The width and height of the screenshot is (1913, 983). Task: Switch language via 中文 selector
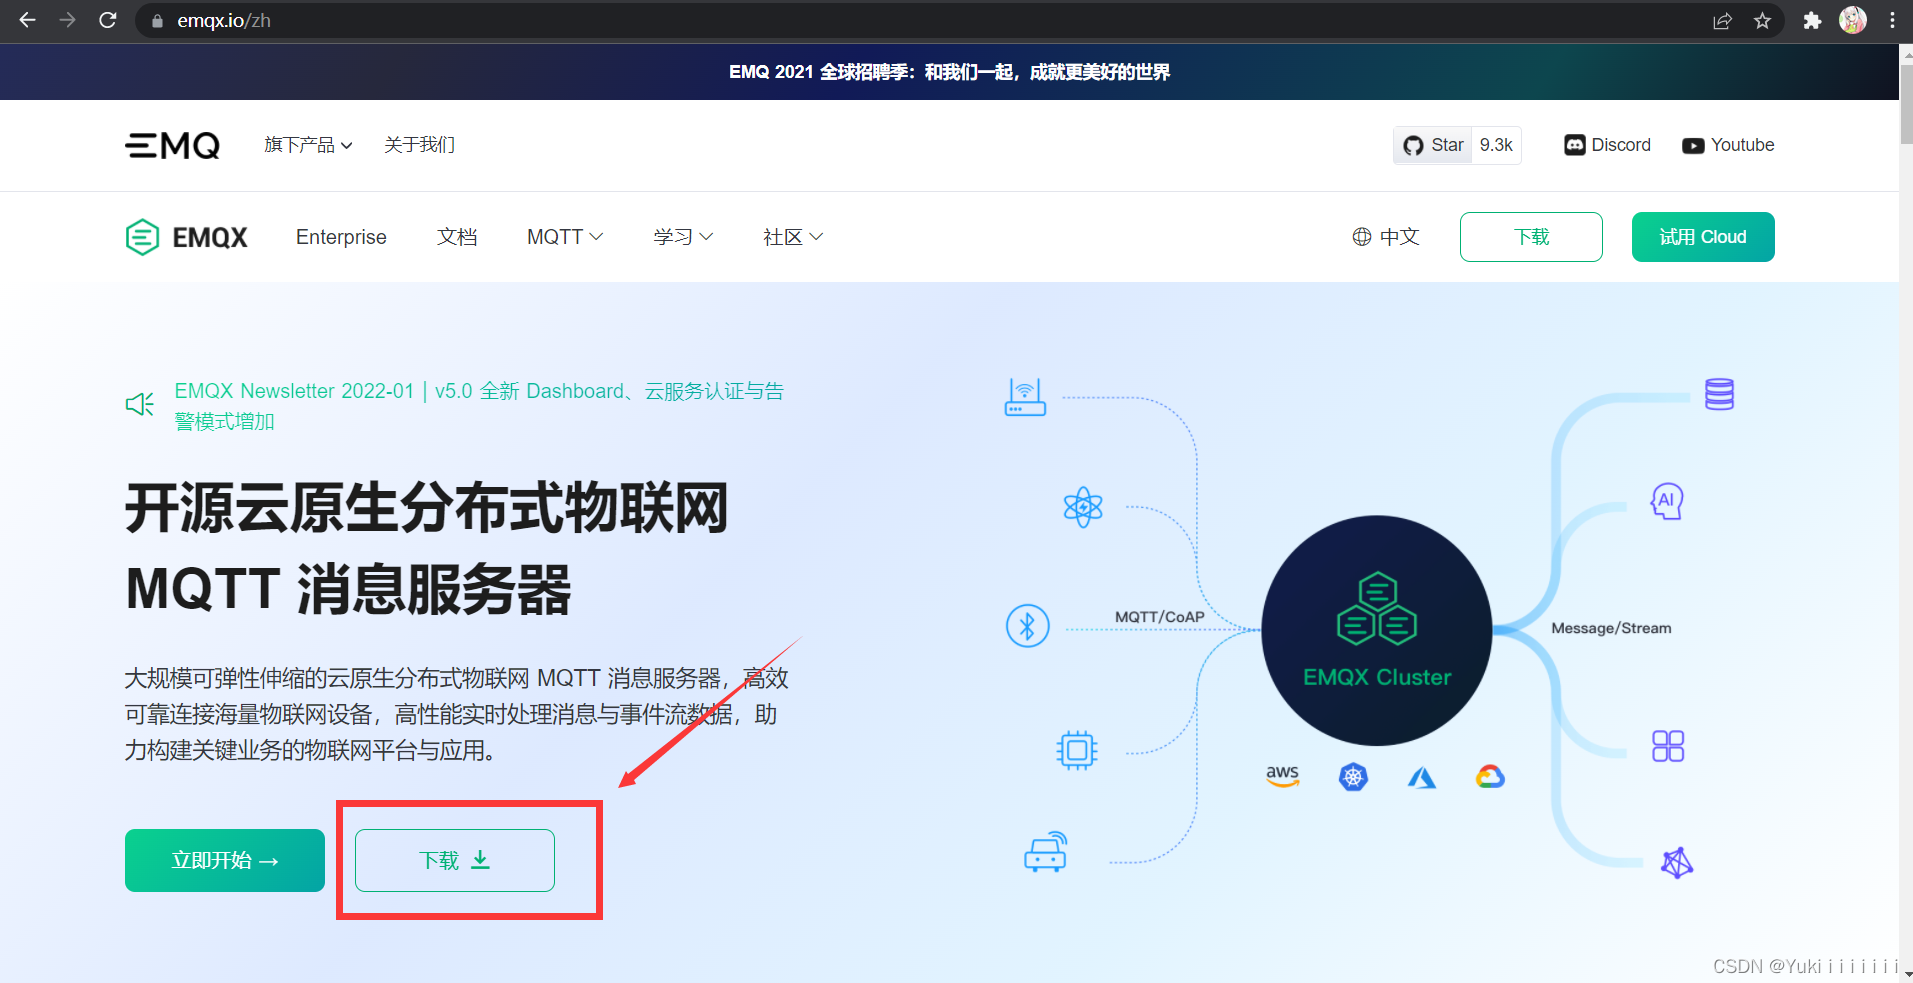1386,237
